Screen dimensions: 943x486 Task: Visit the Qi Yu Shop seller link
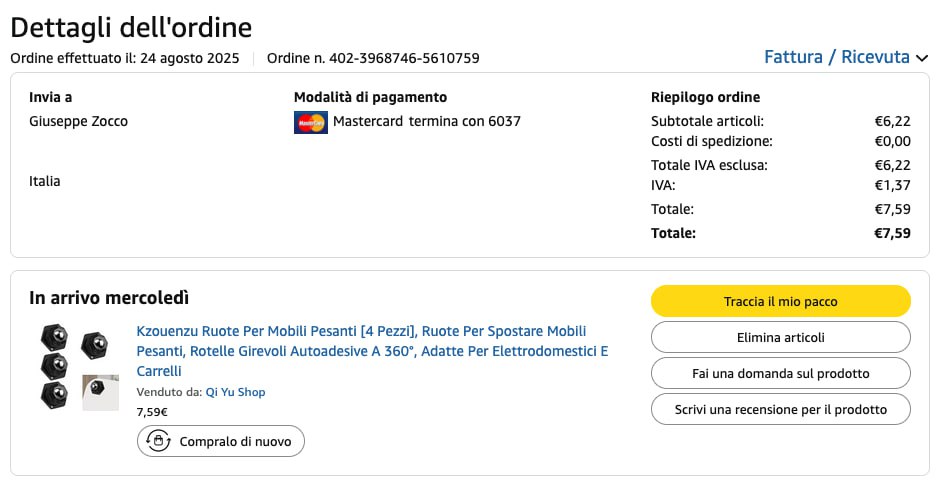(x=235, y=392)
